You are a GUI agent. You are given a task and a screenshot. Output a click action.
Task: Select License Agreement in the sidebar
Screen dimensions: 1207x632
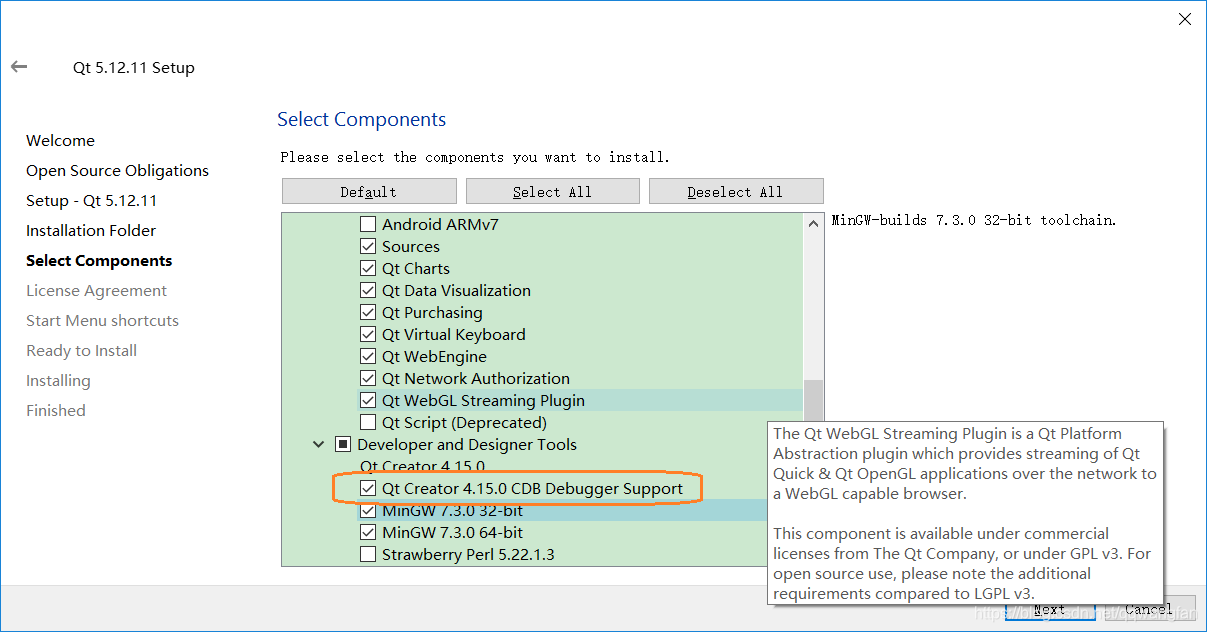(x=96, y=290)
